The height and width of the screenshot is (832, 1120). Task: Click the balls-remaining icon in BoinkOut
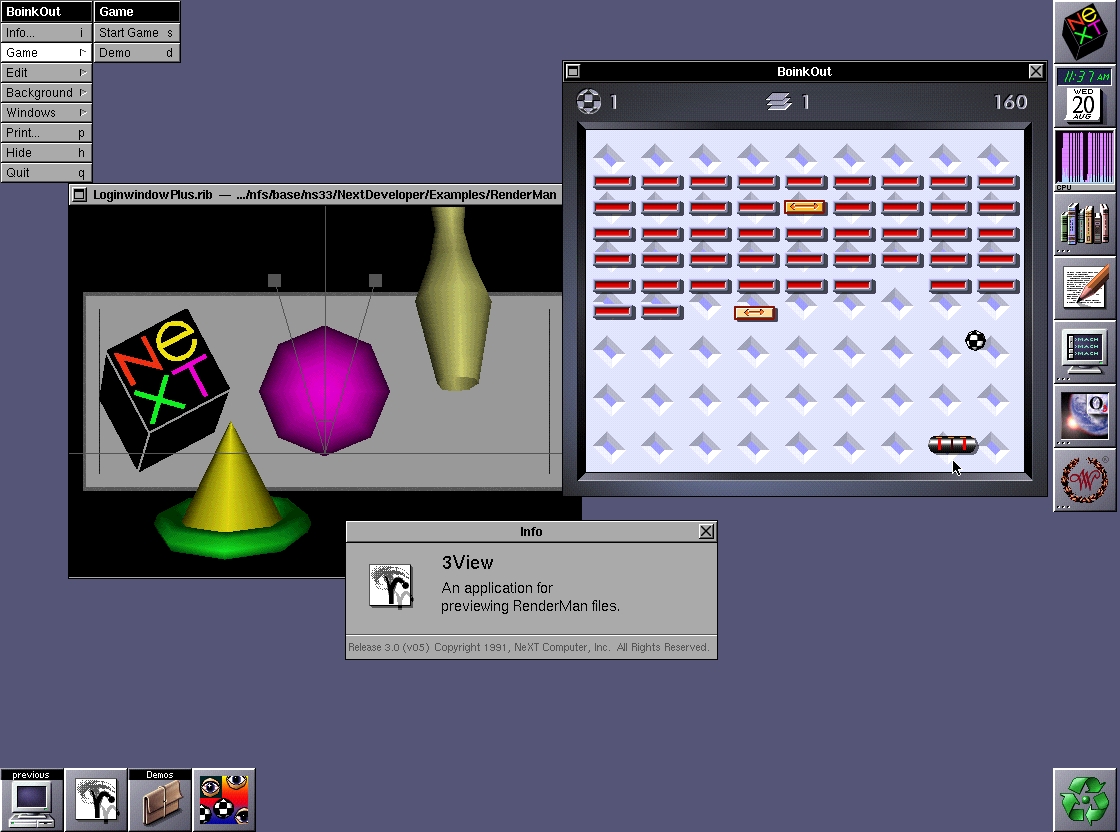(589, 102)
